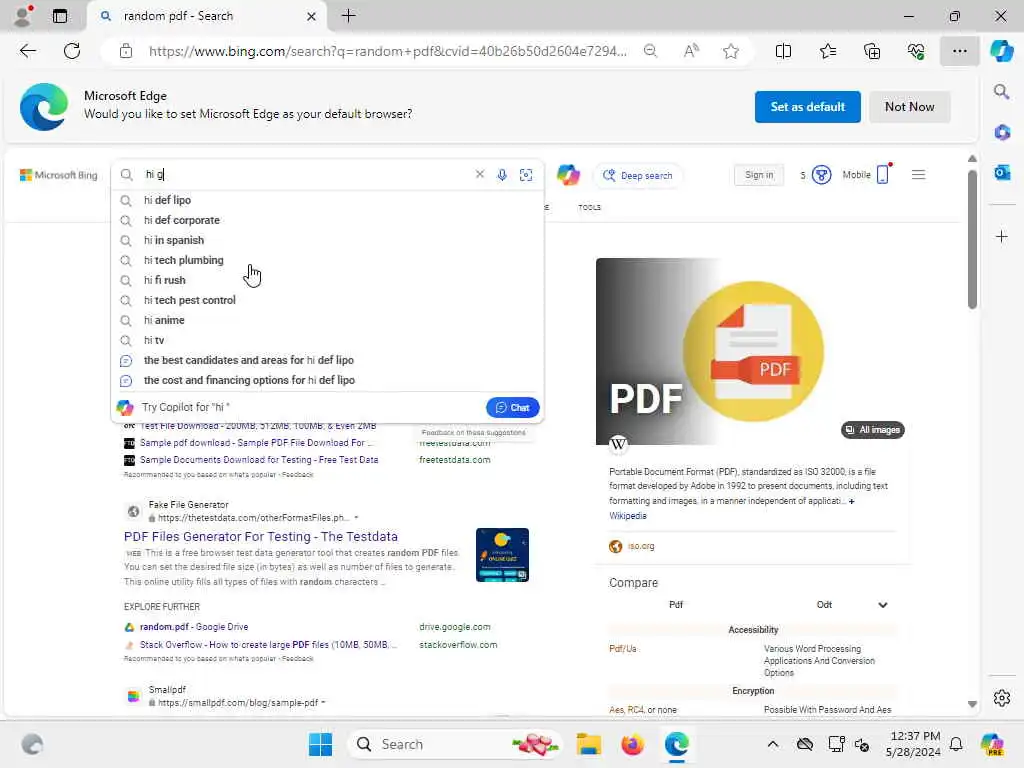Click Sample pdf download link
The height and width of the screenshot is (768, 1024).
click(255, 443)
